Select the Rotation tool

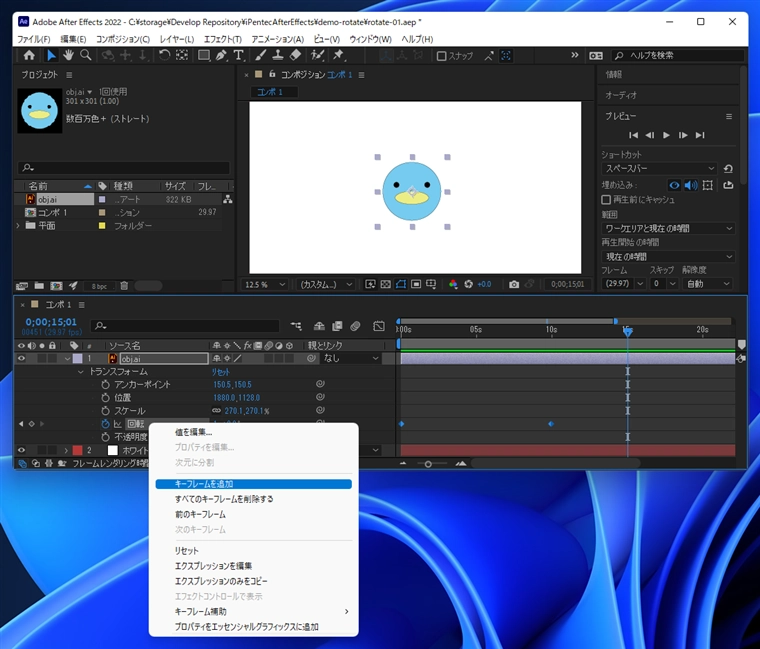165,56
